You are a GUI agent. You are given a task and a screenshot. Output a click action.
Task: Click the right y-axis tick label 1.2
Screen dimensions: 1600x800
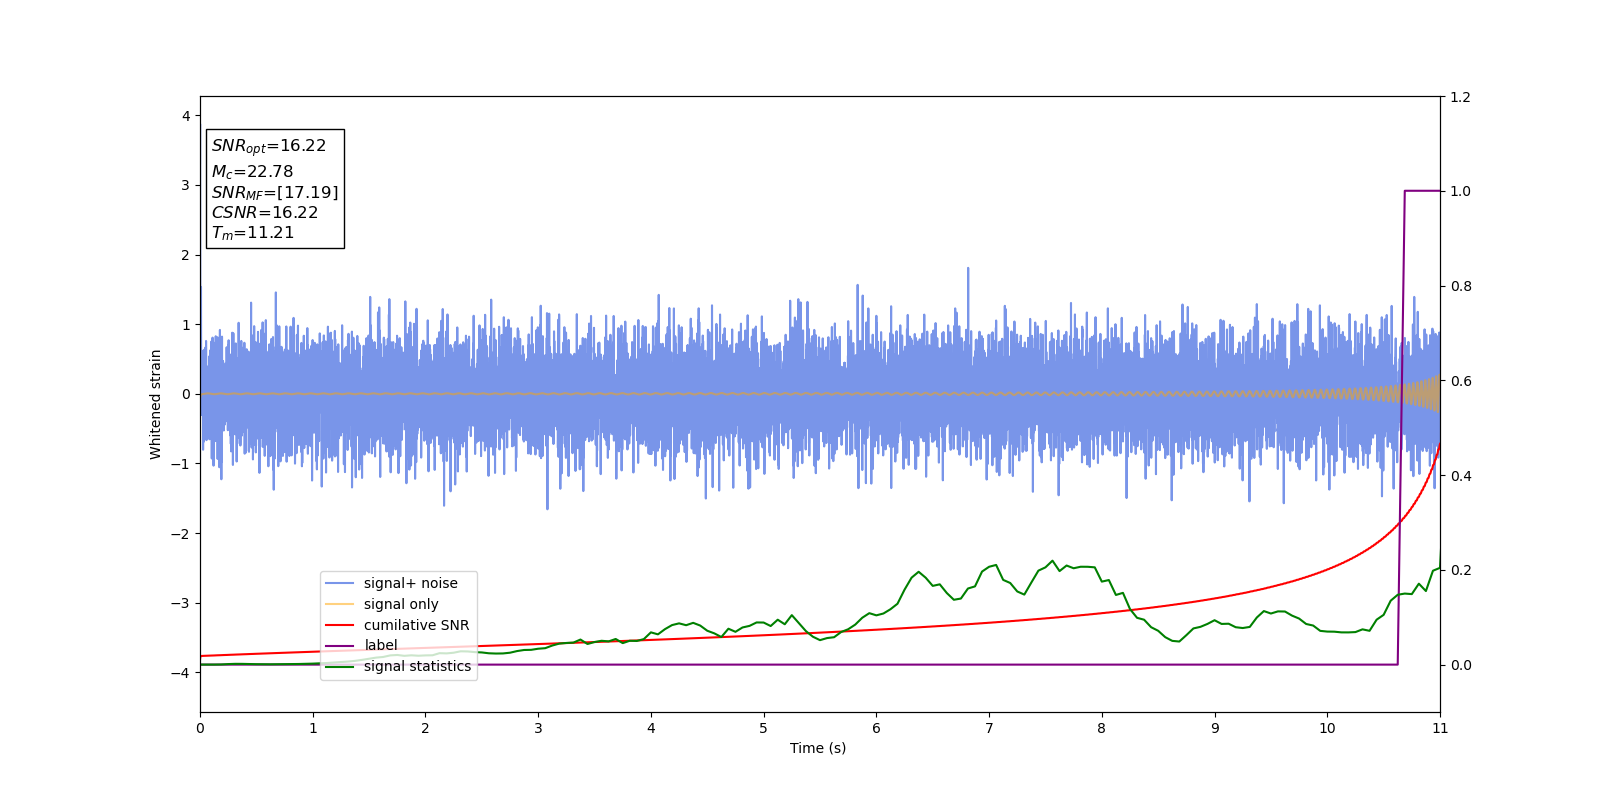pyautogui.click(x=1460, y=97)
